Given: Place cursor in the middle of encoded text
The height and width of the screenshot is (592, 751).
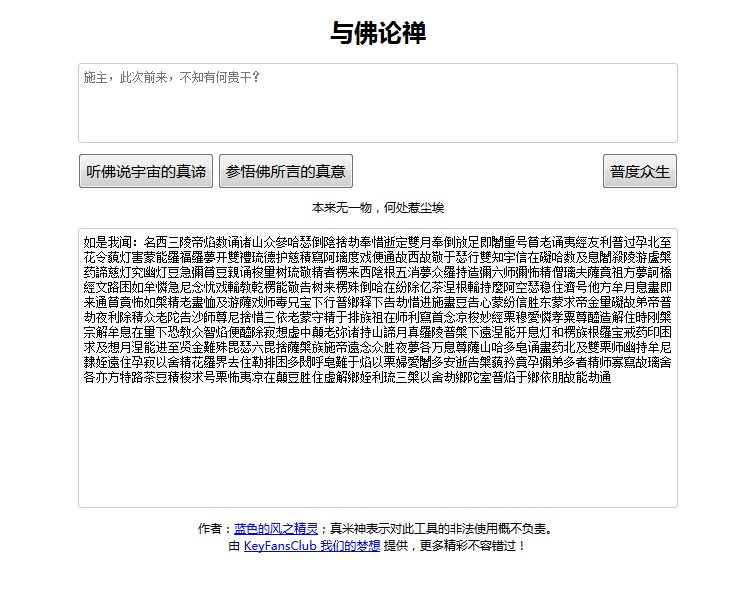Looking at the screenshot, I should (x=377, y=311).
